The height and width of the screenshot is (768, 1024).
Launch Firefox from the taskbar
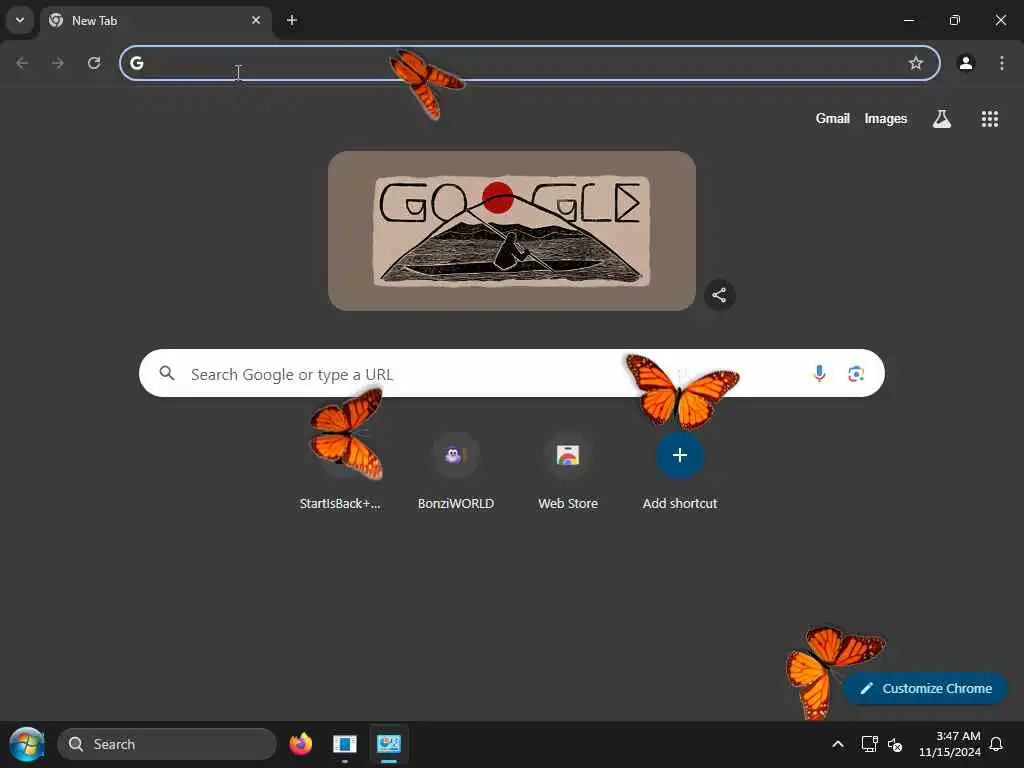click(300, 744)
